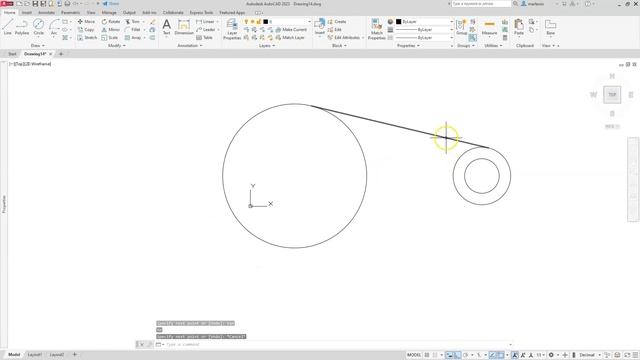Image resolution: width=640 pixels, height=360 pixels.
Task: Select the Arc tool
Action: [x=54, y=27]
